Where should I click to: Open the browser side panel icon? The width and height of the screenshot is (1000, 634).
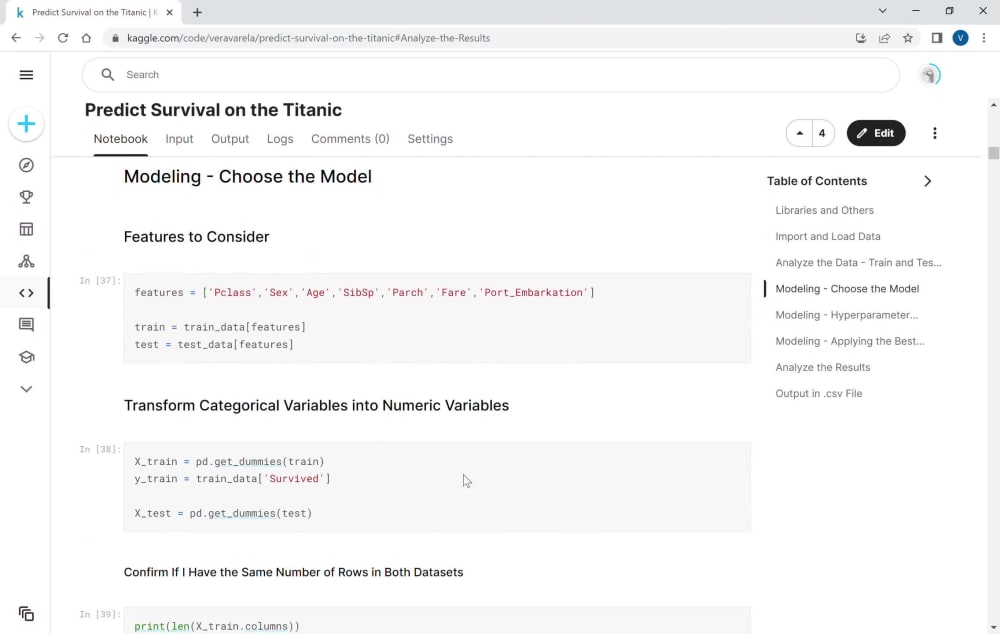point(937,38)
